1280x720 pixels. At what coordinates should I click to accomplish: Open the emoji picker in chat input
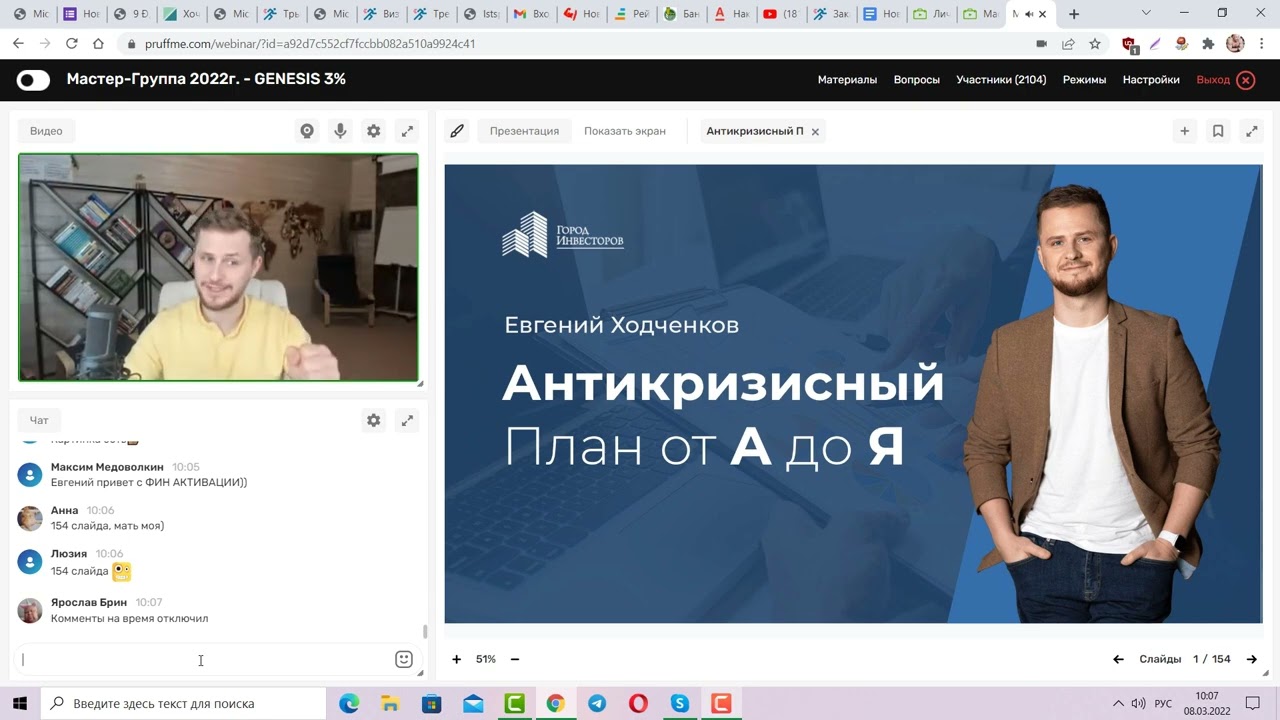403,659
